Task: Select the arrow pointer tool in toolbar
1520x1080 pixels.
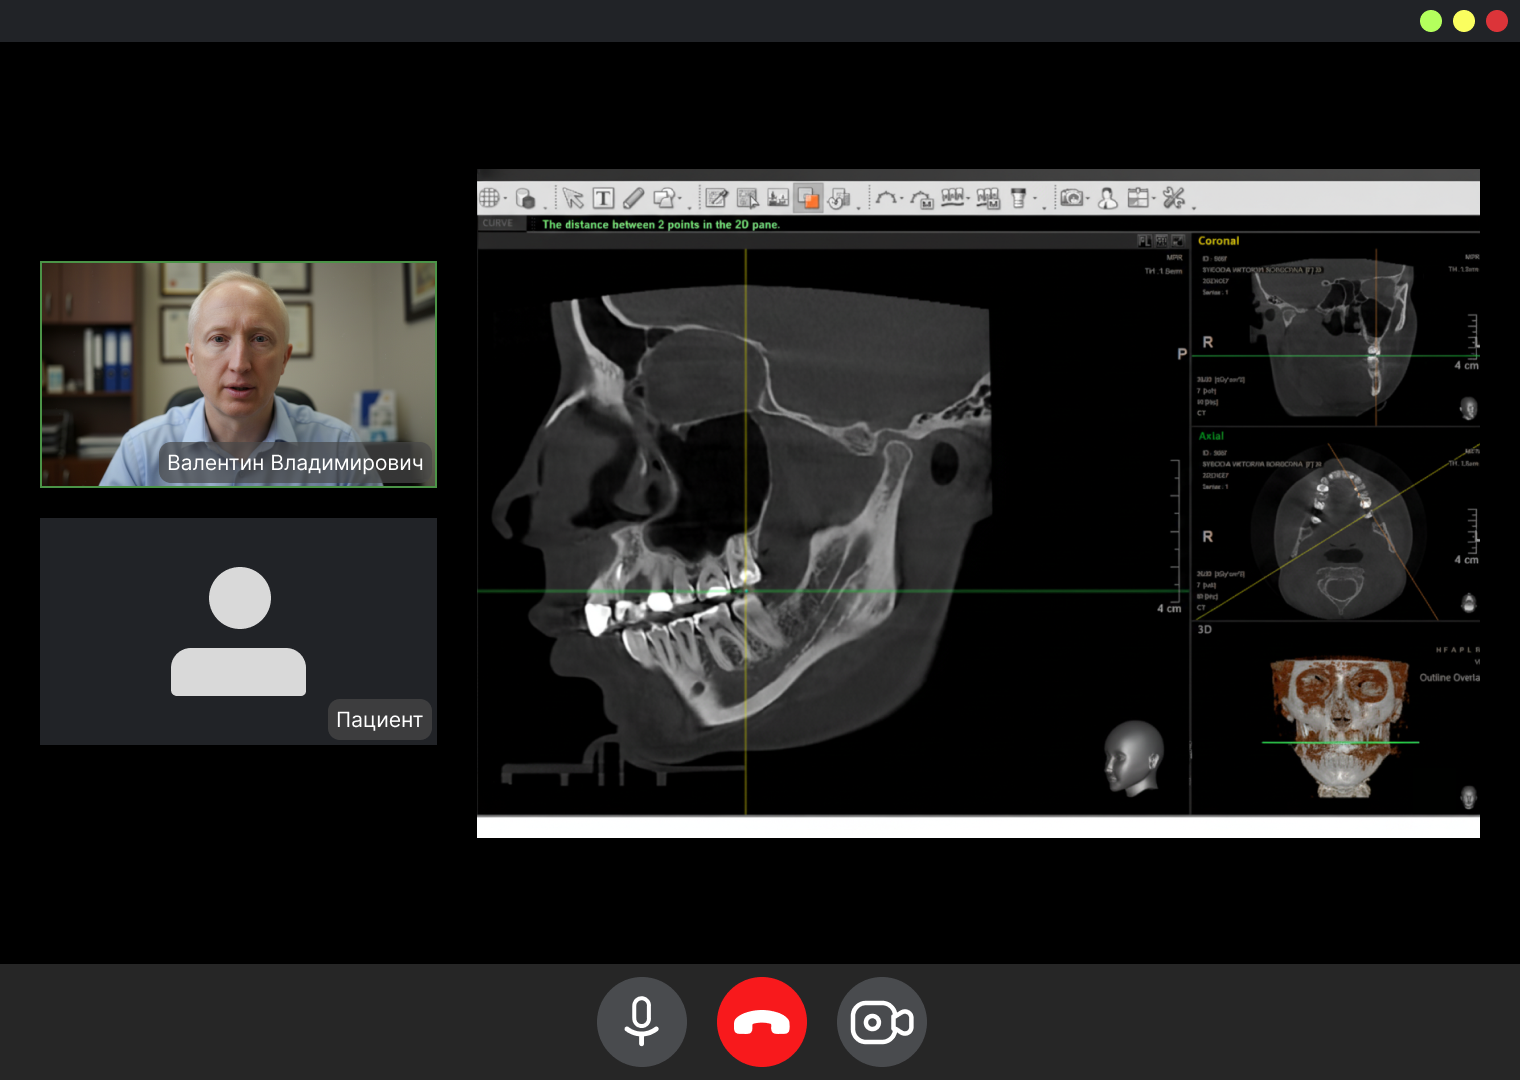Action: coord(573,198)
